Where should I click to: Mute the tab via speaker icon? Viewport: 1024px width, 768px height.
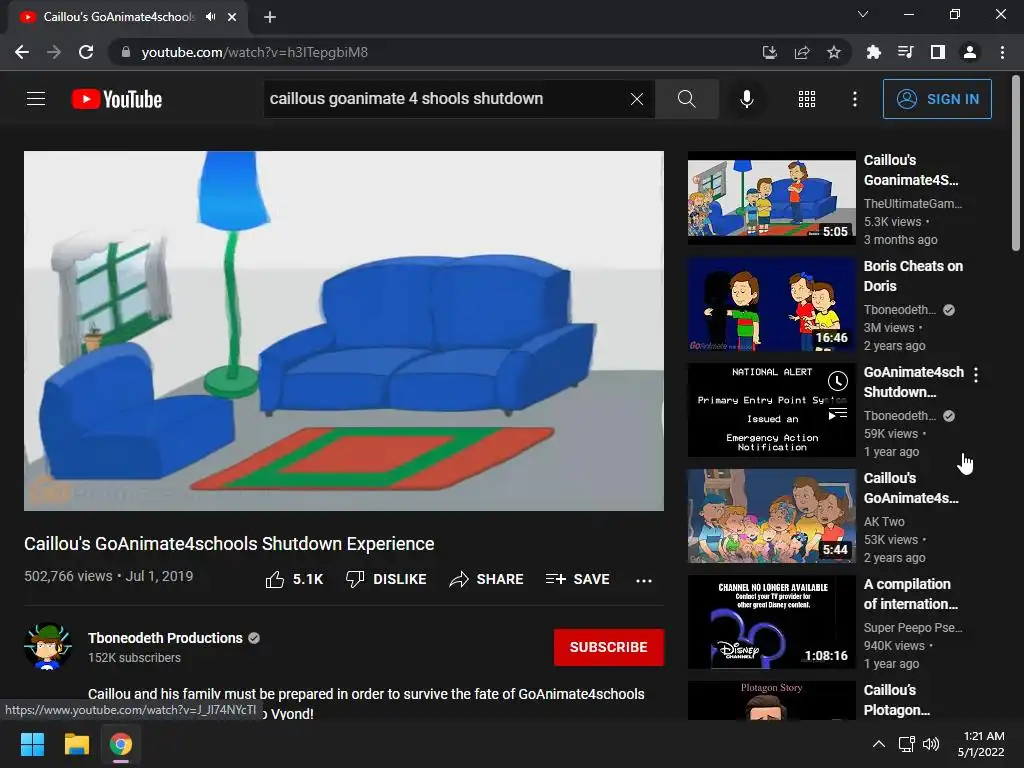click(210, 17)
